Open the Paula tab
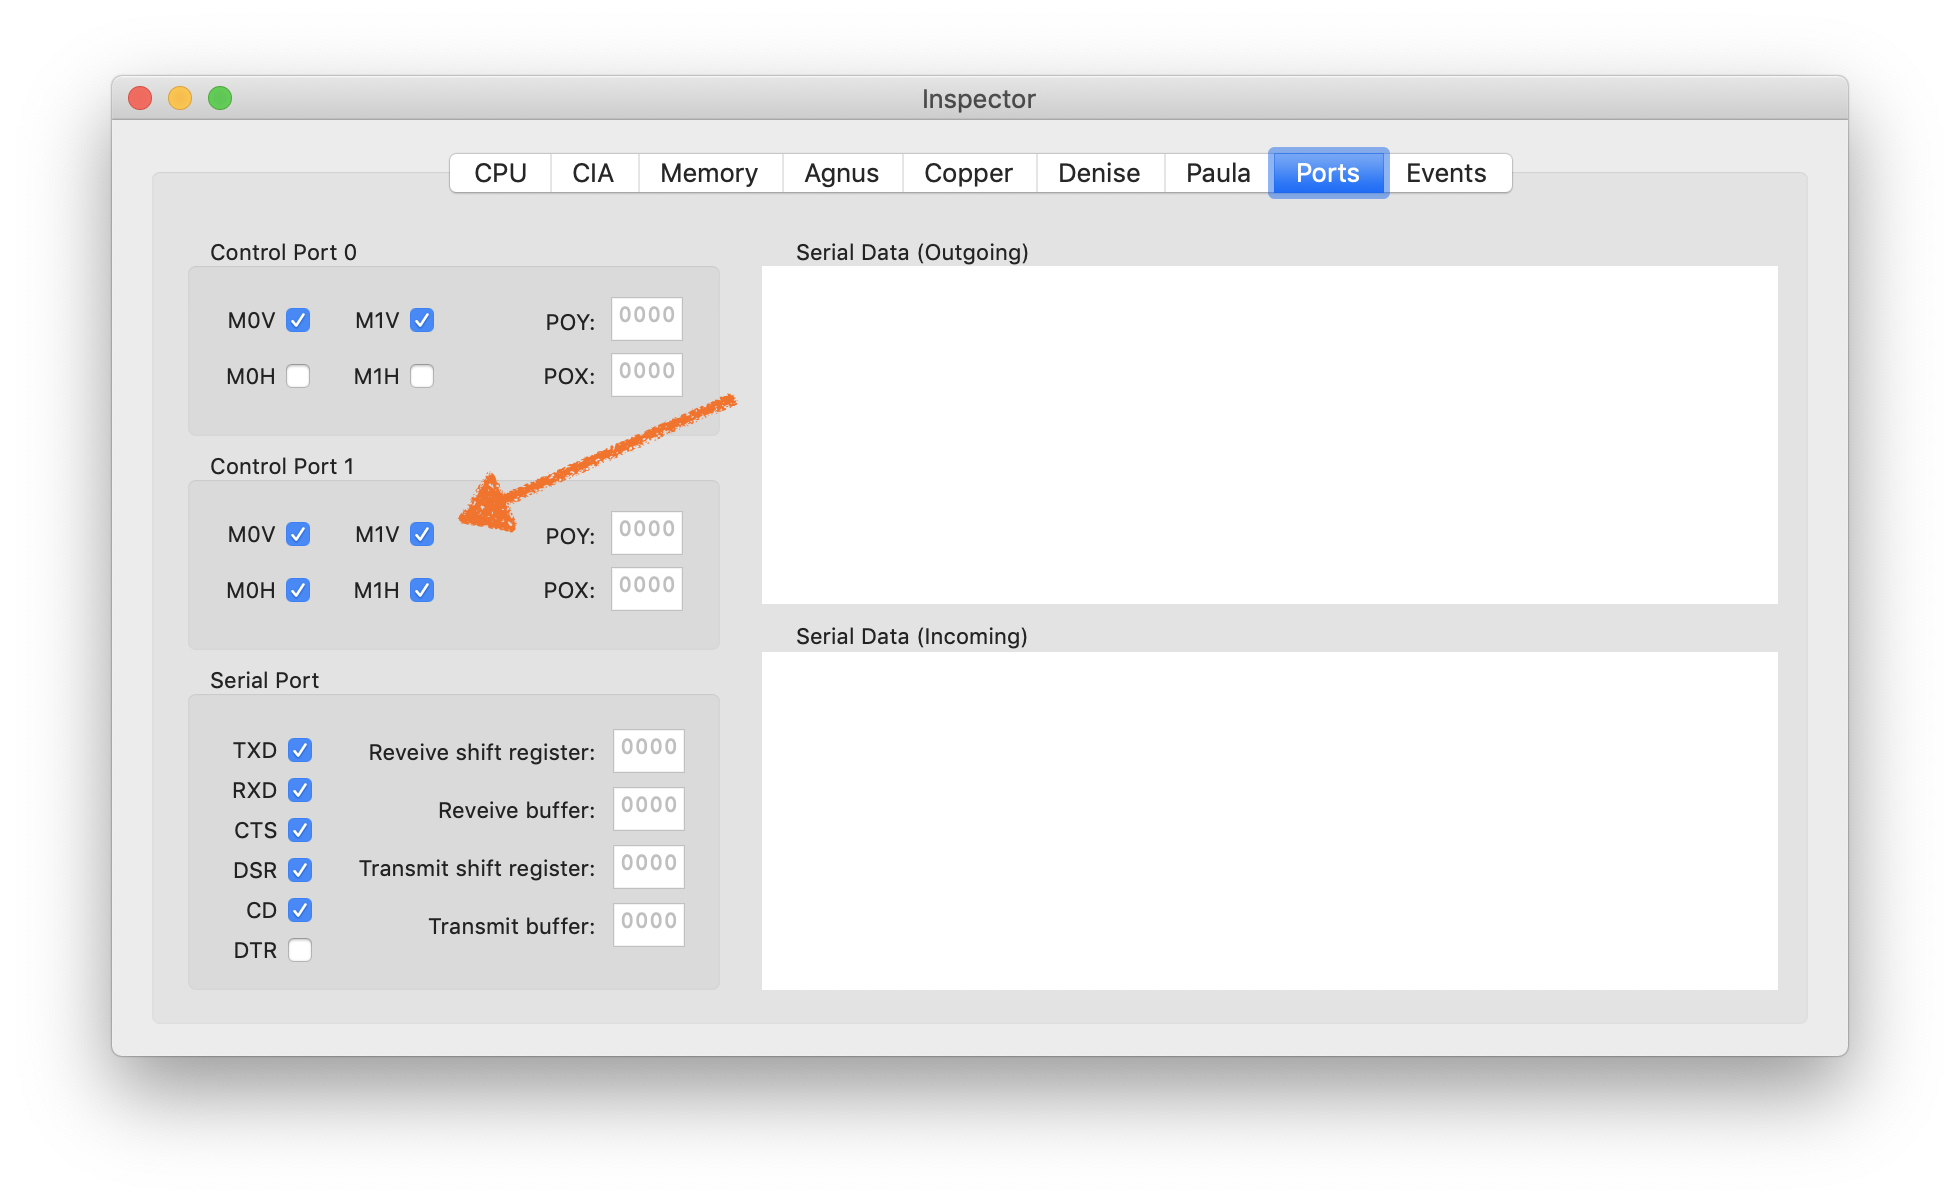1960x1204 pixels. click(1218, 173)
